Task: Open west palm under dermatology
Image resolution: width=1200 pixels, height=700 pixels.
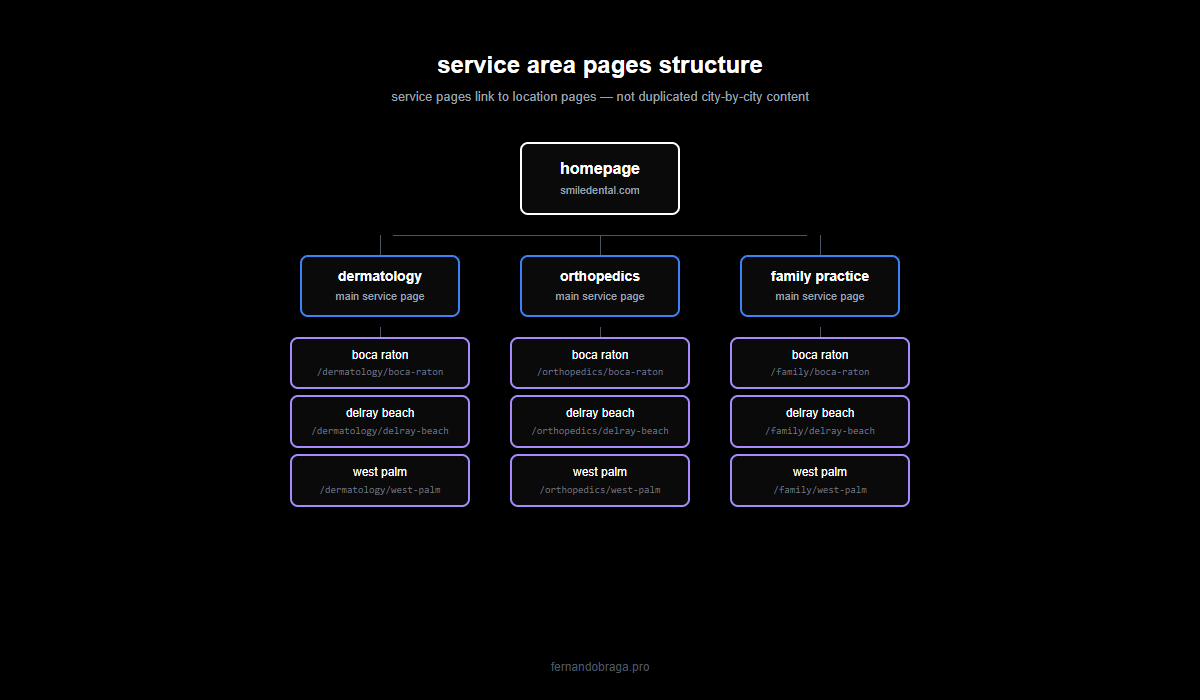Action: click(x=380, y=480)
